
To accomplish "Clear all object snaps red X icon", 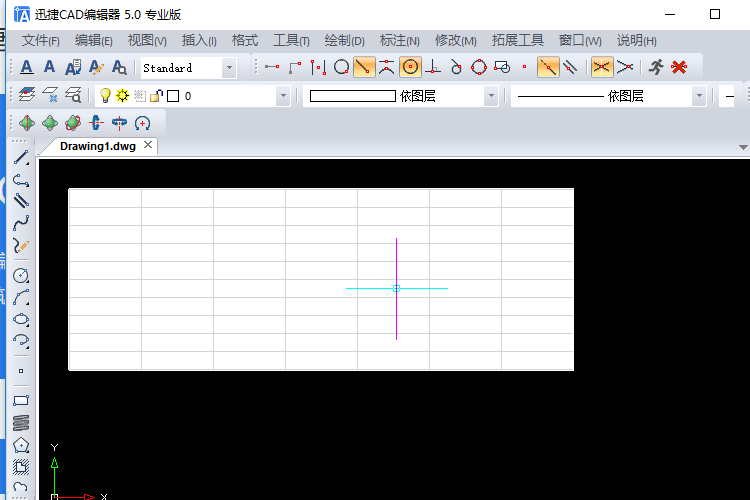I will (x=679, y=67).
